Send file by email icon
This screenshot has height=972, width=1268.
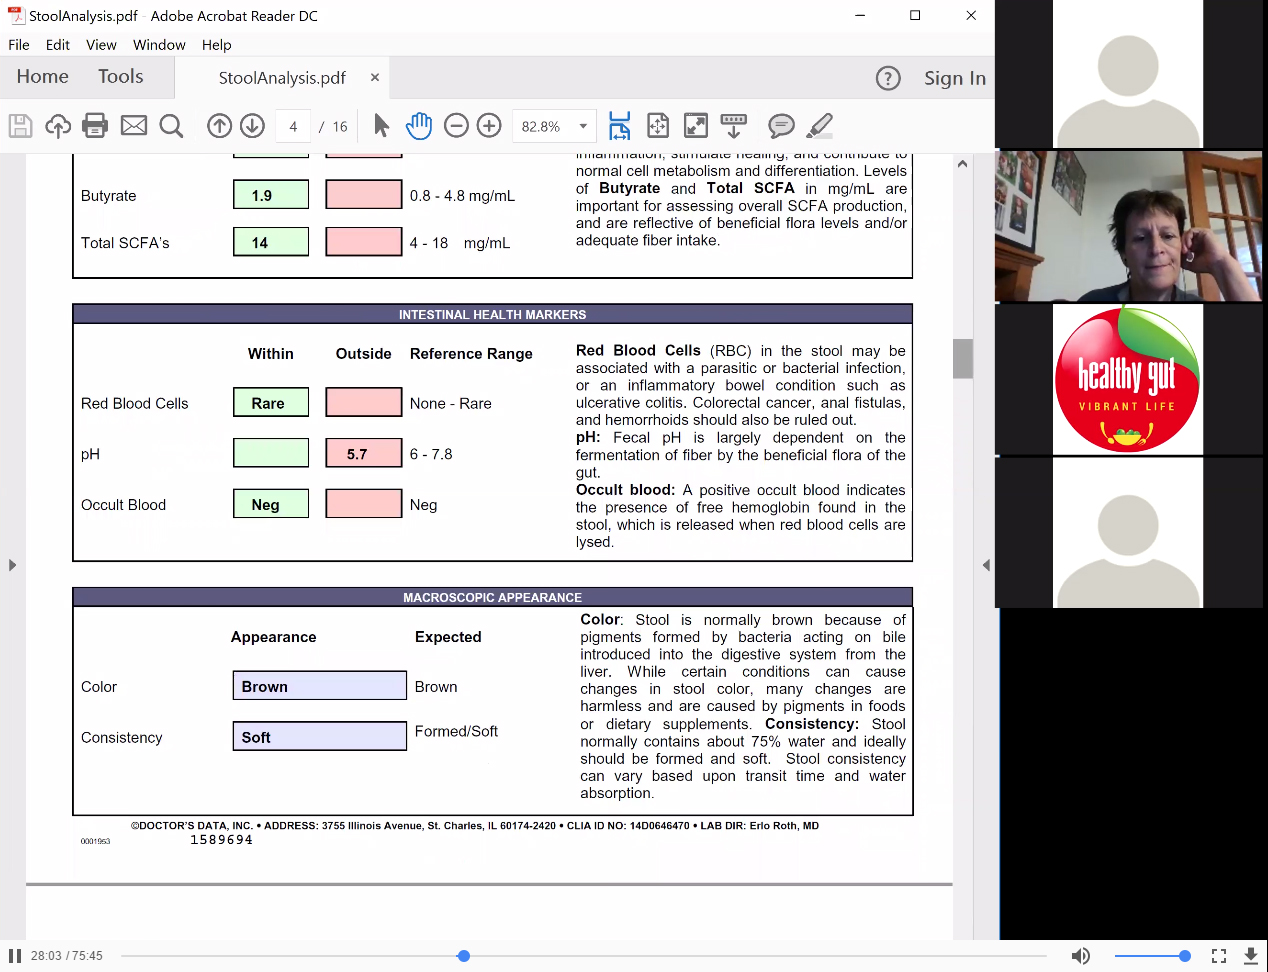pyautogui.click(x=133, y=126)
